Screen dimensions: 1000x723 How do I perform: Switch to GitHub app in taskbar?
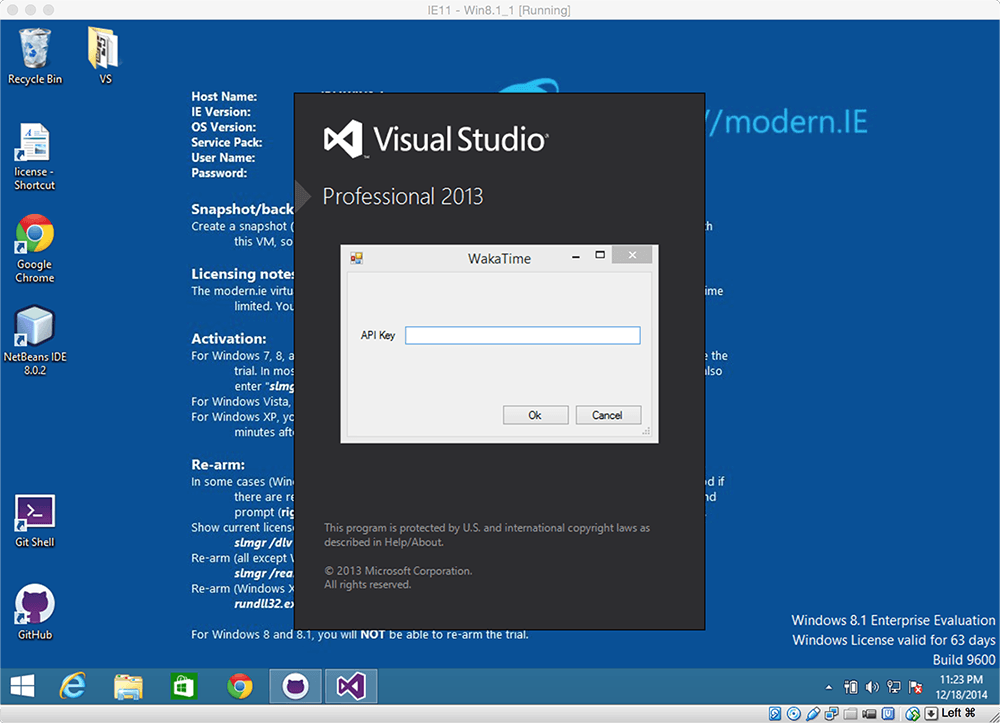pyautogui.click(x=295, y=686)
